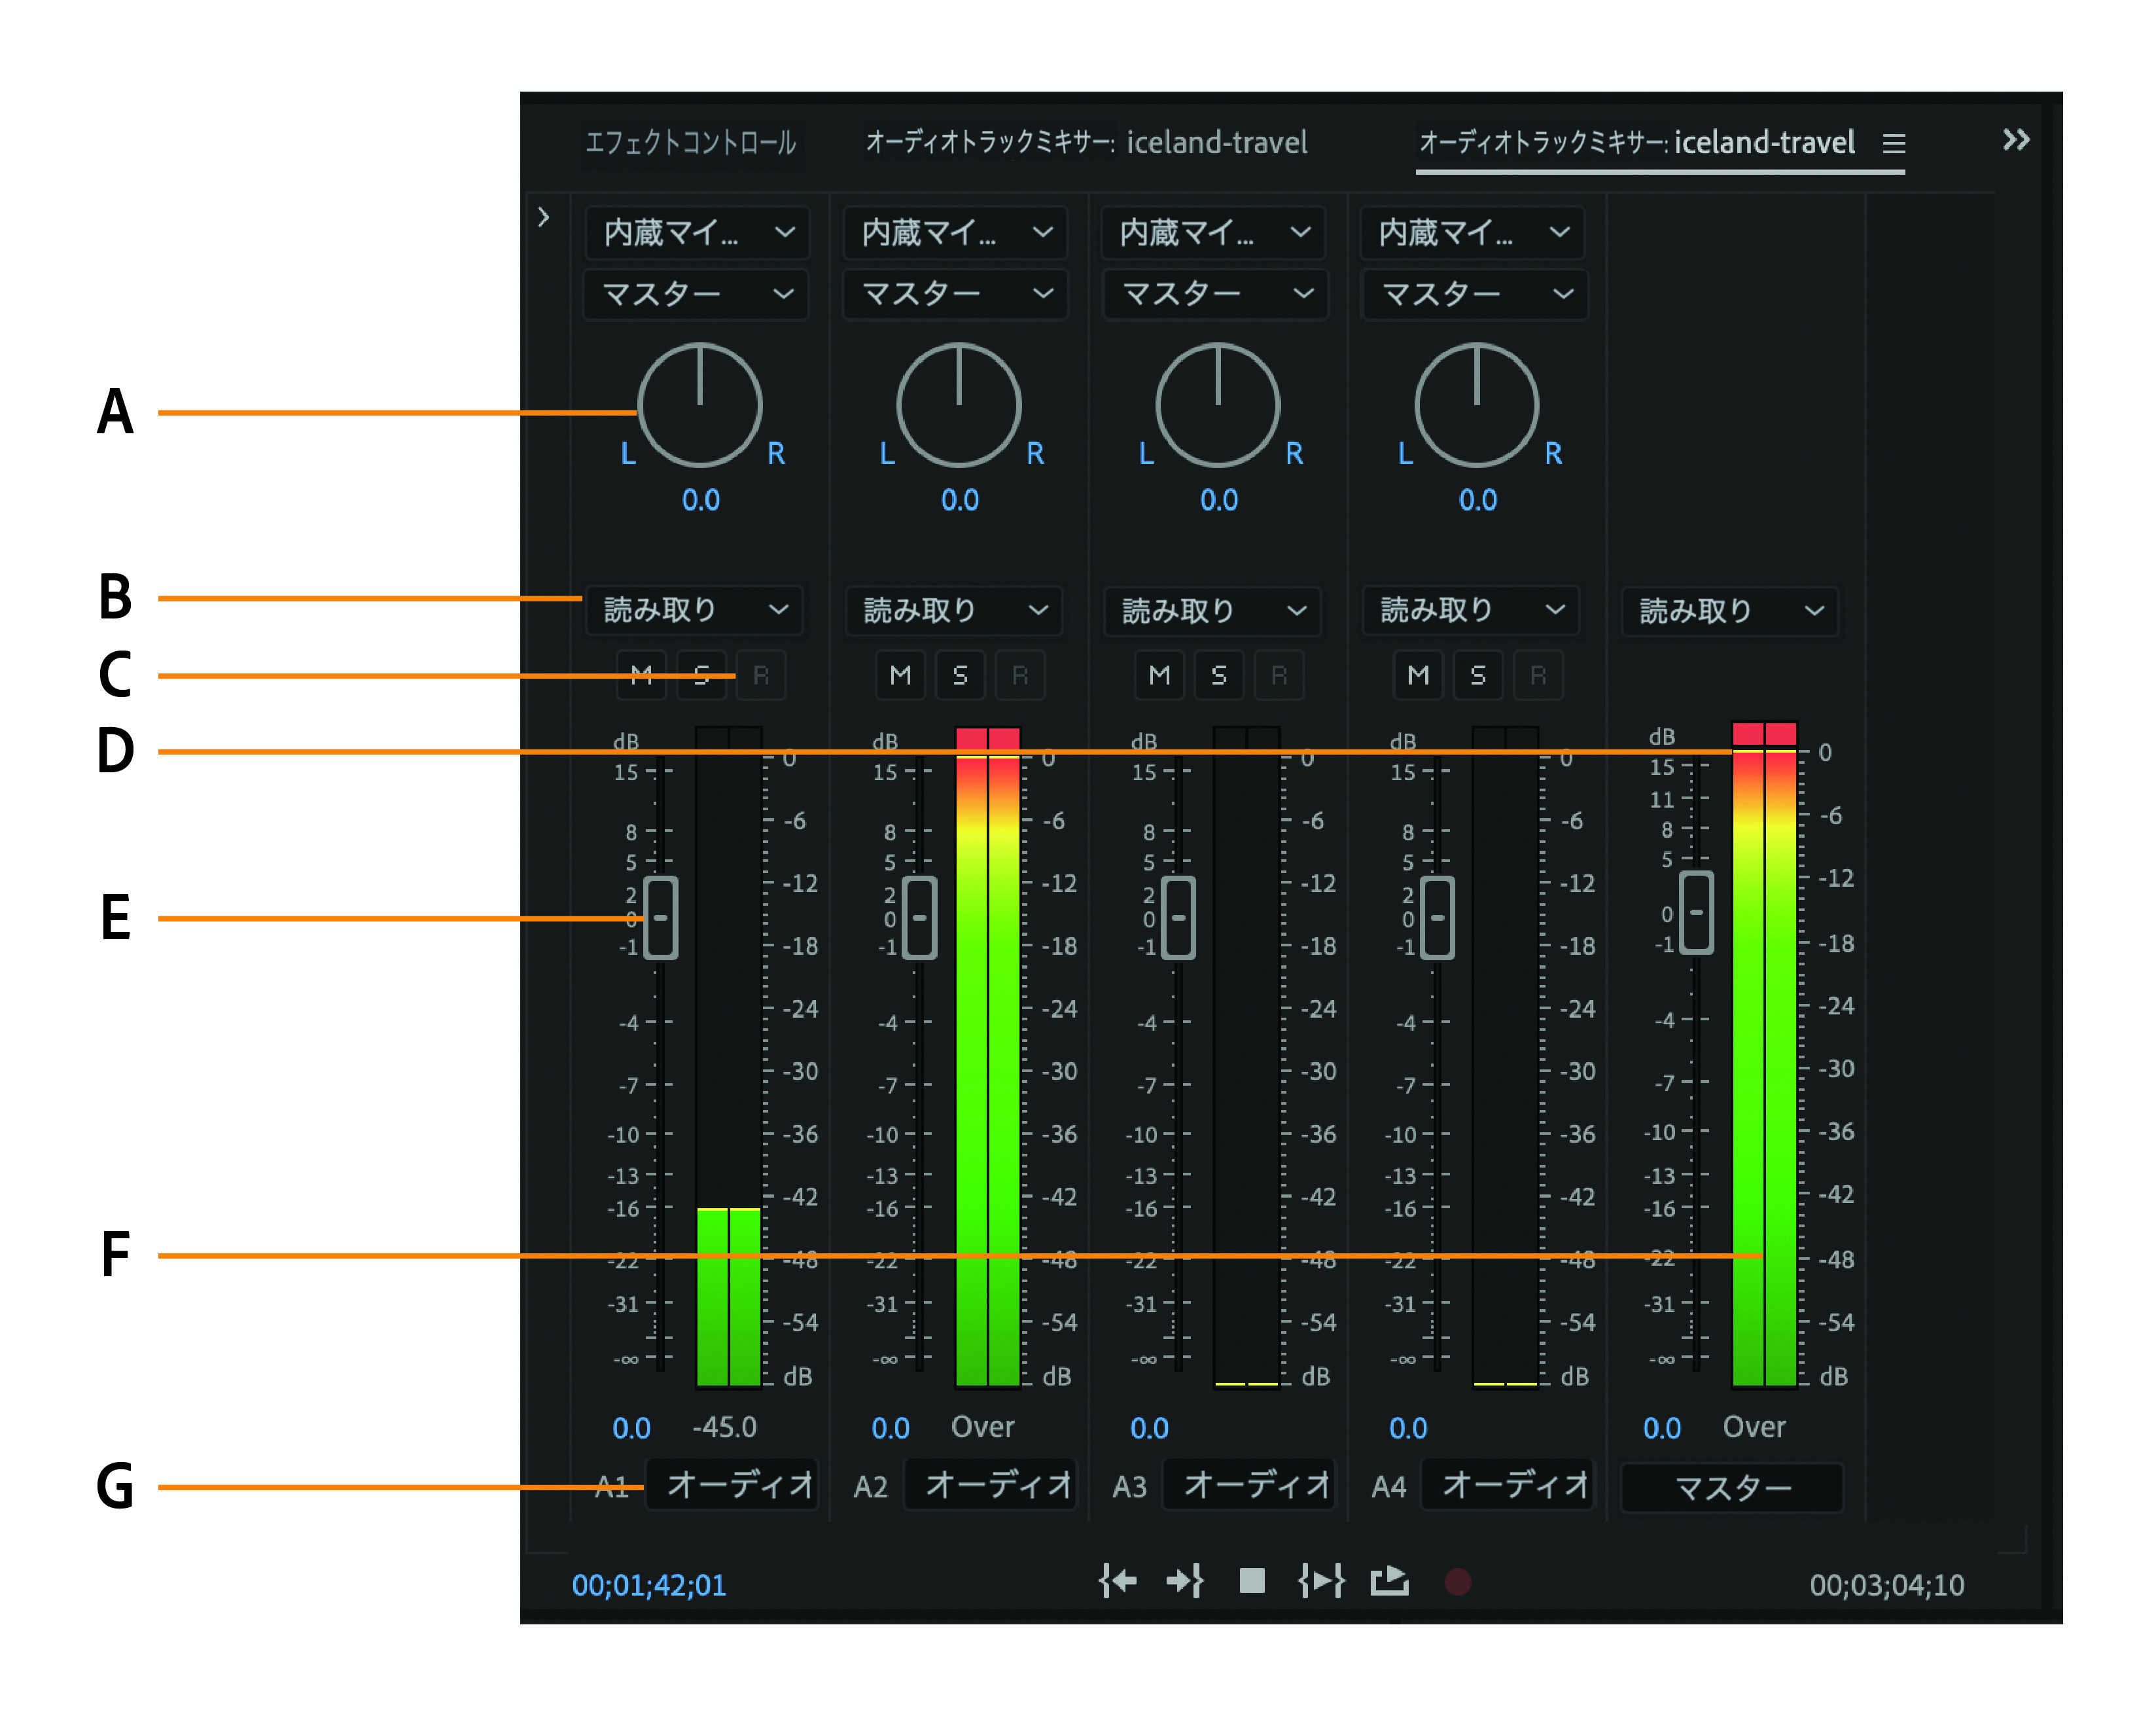
Task: Play In to Out transport button
Action: pyautogui.click(x=1320, y=1581)
